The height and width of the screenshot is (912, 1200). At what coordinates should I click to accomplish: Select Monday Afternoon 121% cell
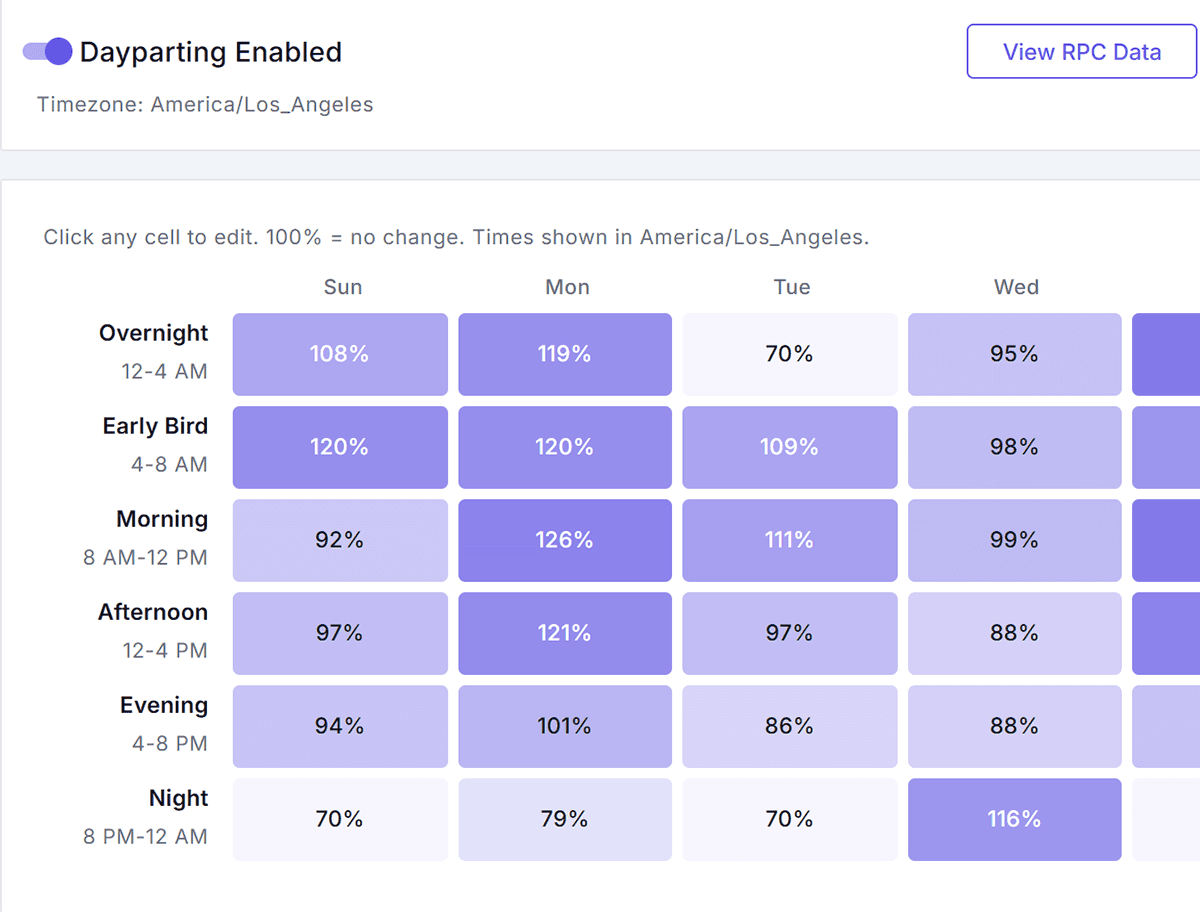tap(565, 633)
